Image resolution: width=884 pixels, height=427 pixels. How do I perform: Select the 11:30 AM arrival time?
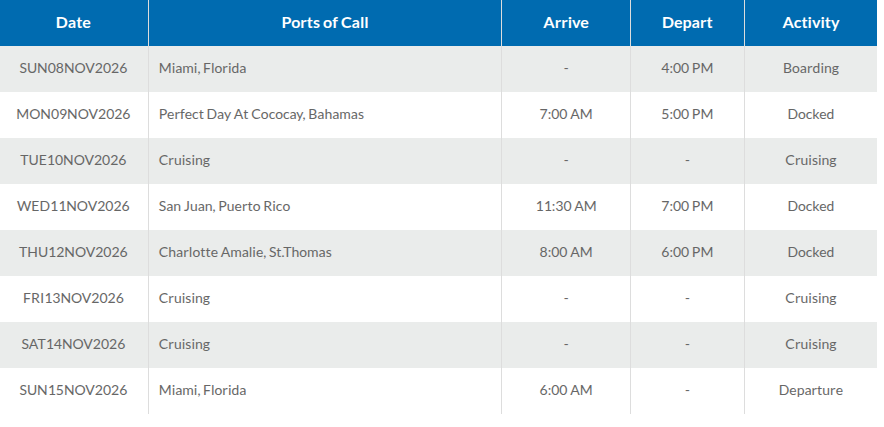point(565,206)
